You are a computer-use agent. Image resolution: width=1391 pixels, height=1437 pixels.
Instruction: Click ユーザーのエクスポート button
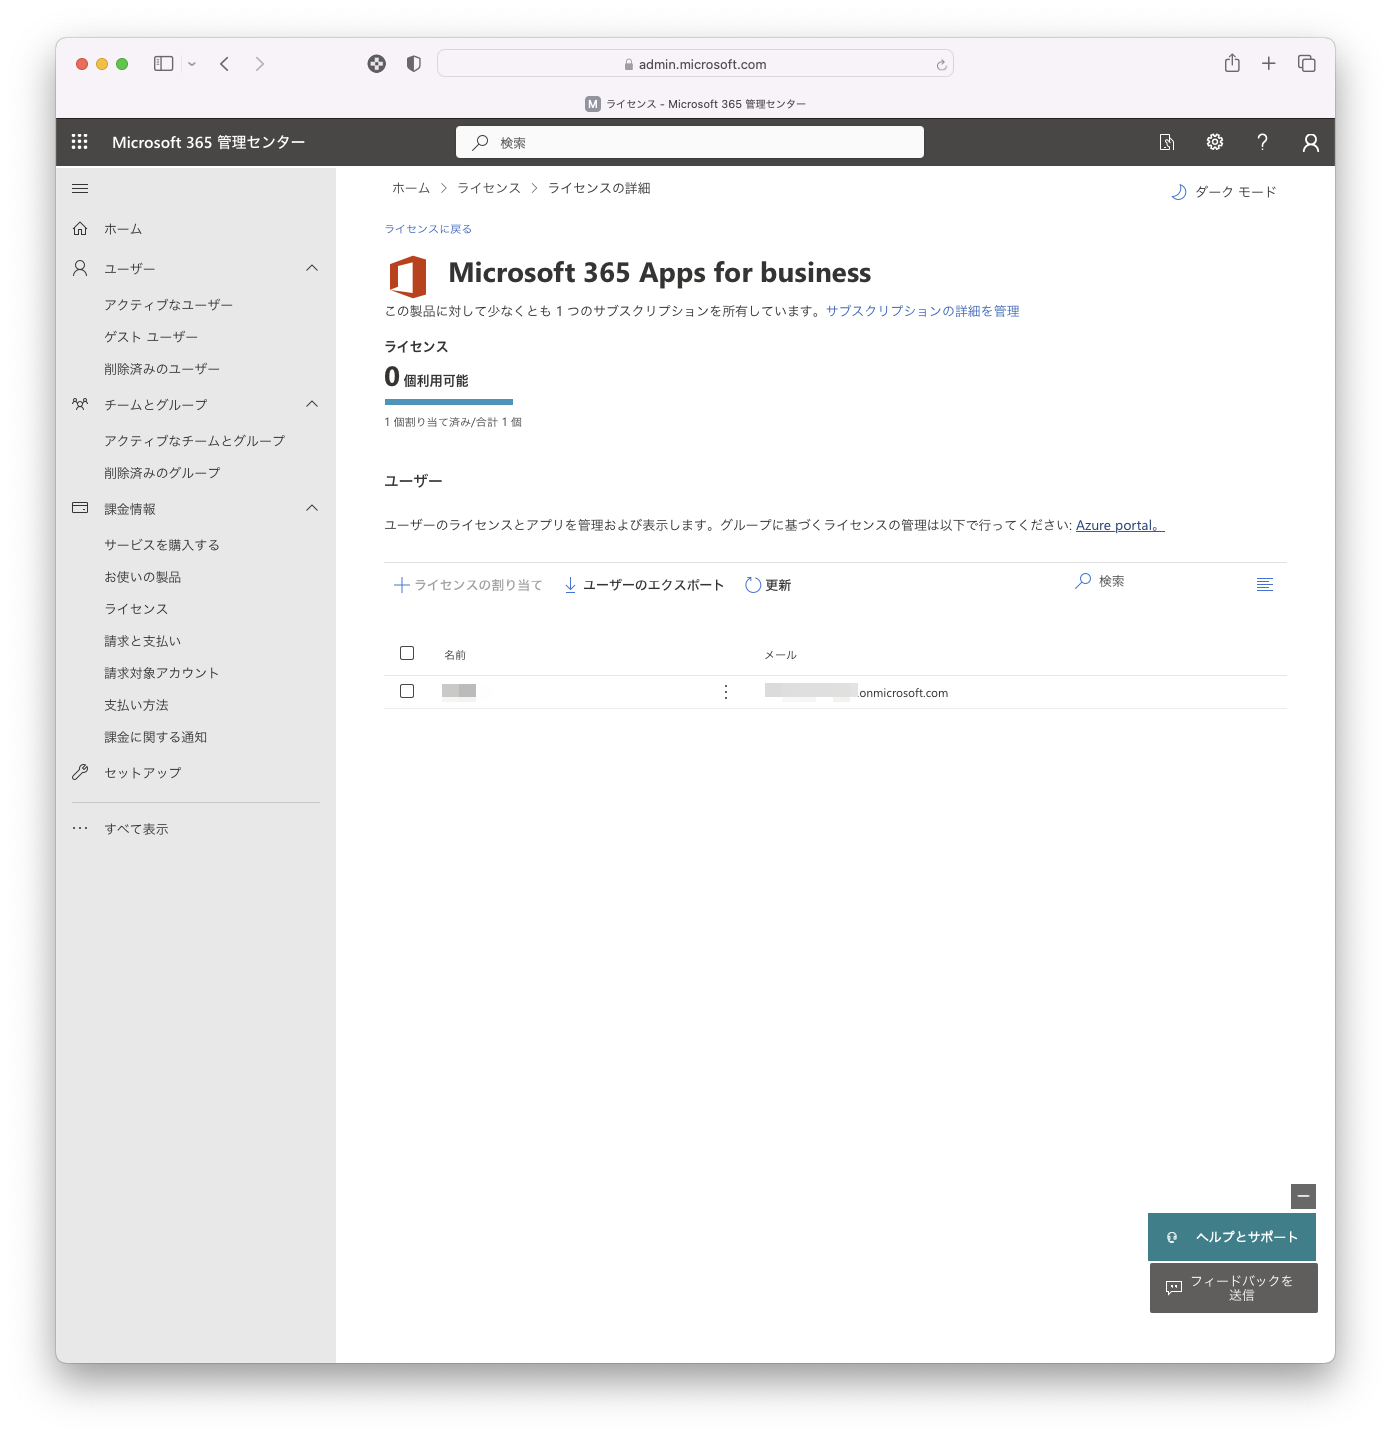(644, 585)
